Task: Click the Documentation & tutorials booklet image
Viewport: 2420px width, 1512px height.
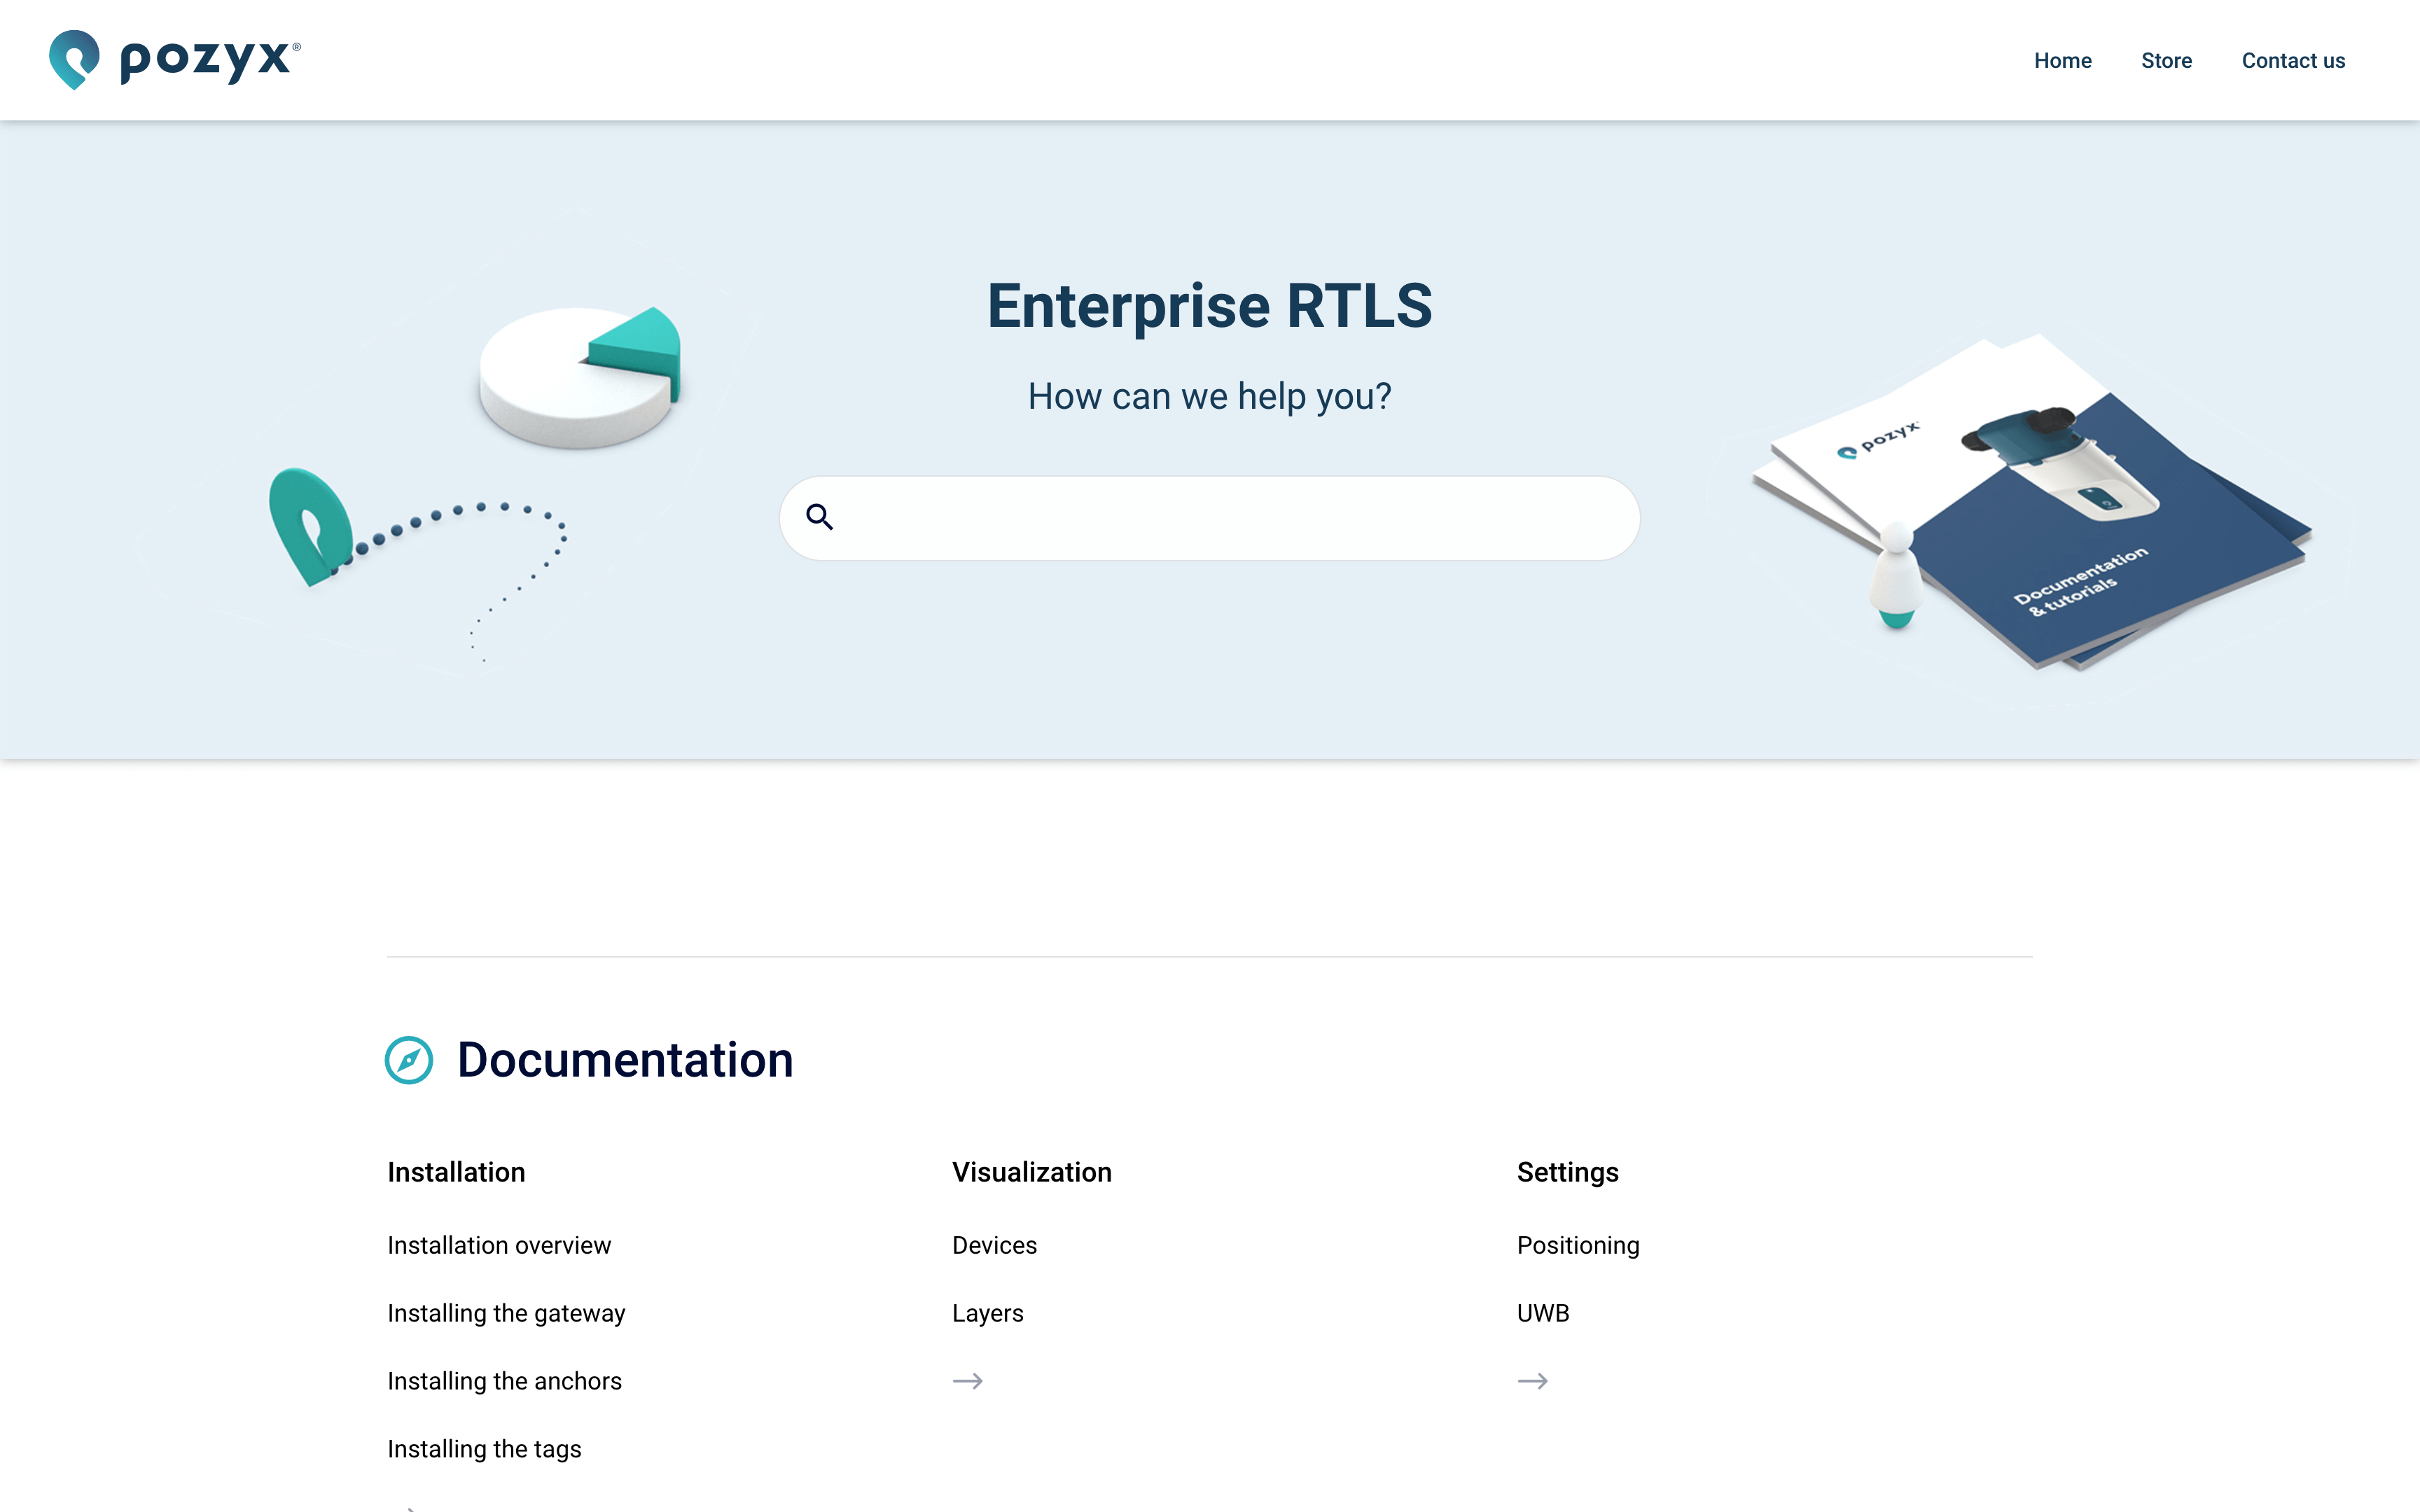Action: click(x=2032, y=502)
